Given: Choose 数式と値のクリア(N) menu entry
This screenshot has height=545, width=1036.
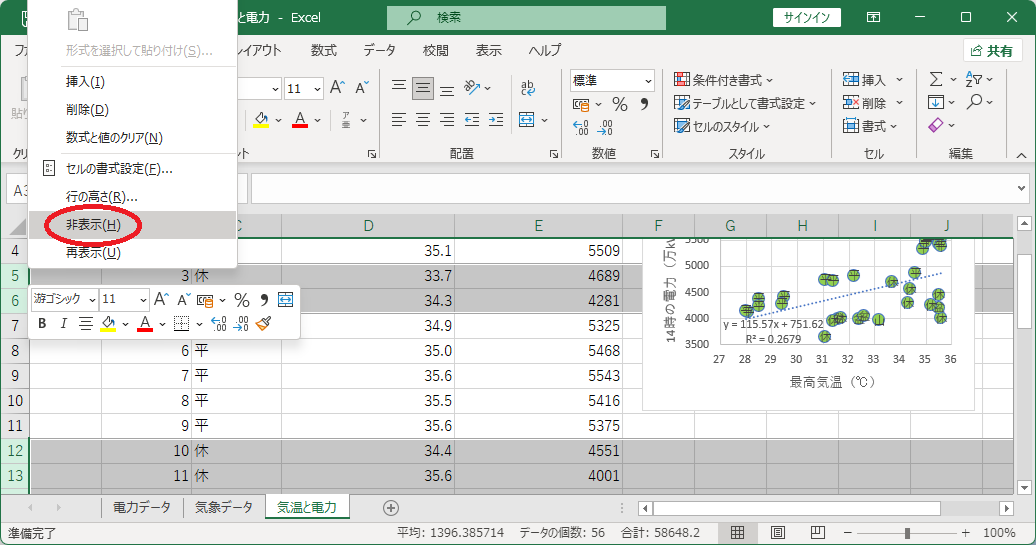Looking at the screenshot, I should [114, 137].
